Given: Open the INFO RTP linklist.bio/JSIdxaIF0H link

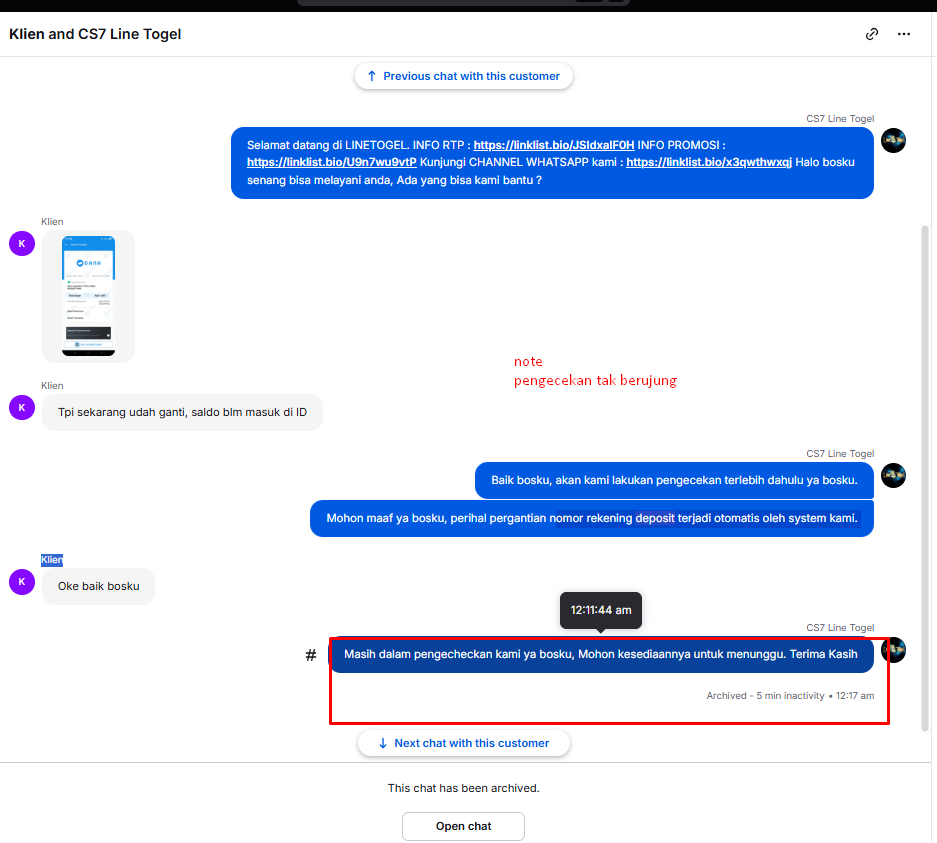Looking at the screenshot, I should pos(553,145).
